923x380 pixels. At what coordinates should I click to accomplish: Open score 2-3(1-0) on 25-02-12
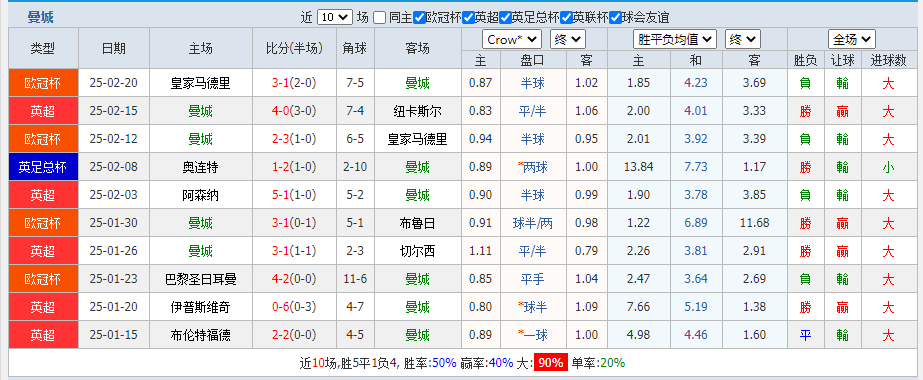click(294, 139)
